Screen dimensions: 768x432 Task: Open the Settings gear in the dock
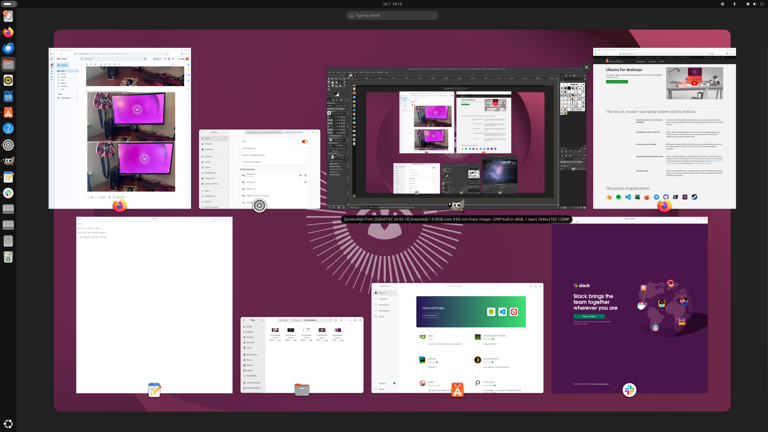[x=8, y=145]
